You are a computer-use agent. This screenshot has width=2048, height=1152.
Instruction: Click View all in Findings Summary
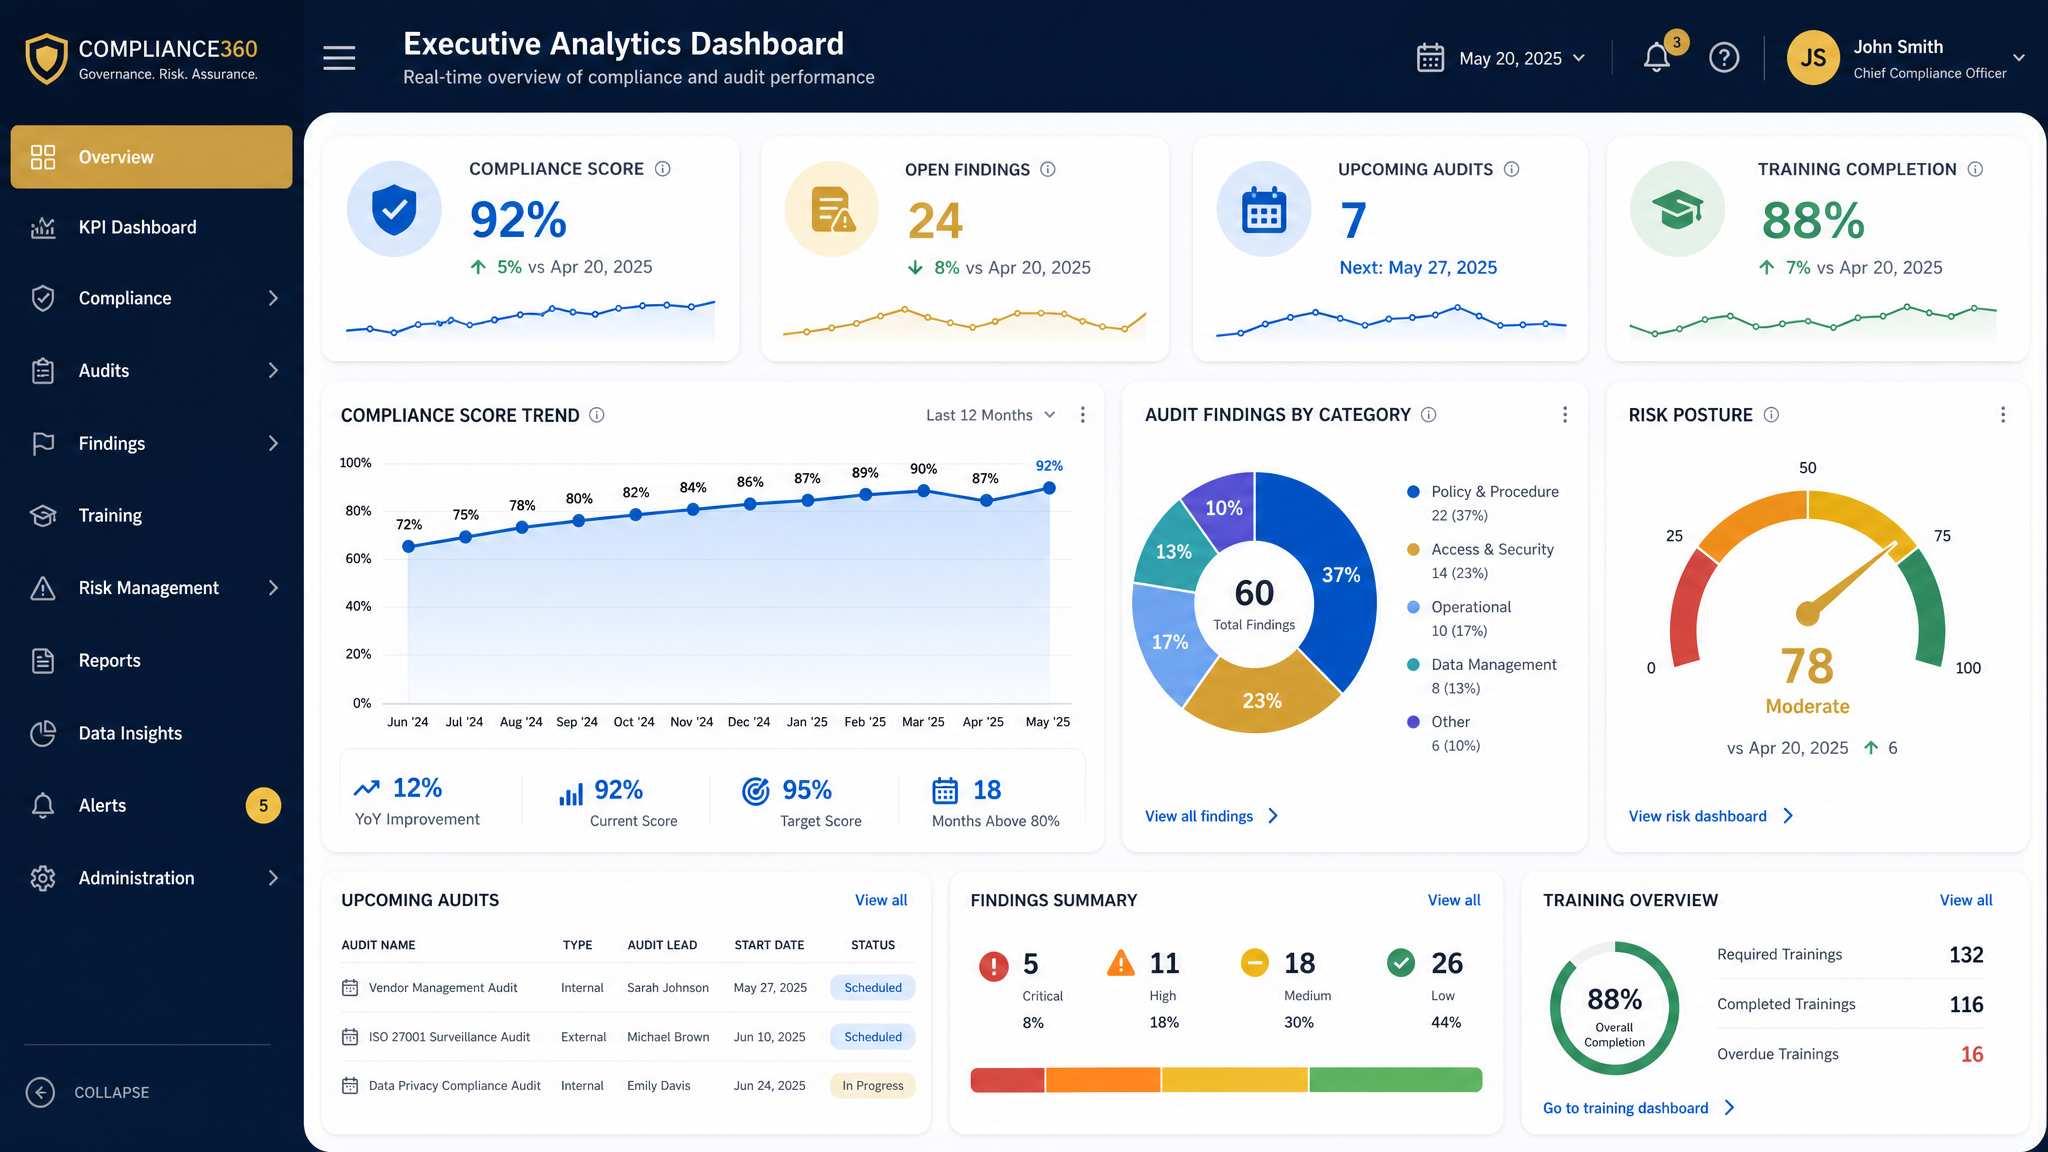(x=1454, y=900)
